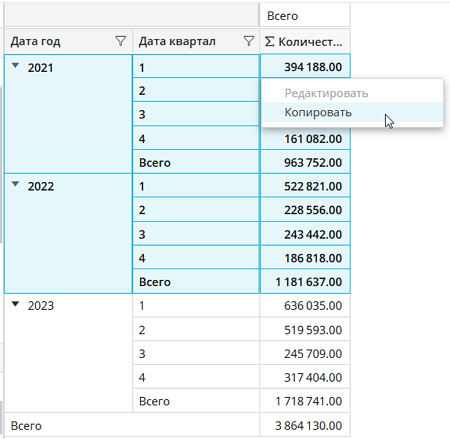Select the 2022 quarter 1 value 522 821.00
This screenshot has height=439, width=450.
[x=305, y=186]
